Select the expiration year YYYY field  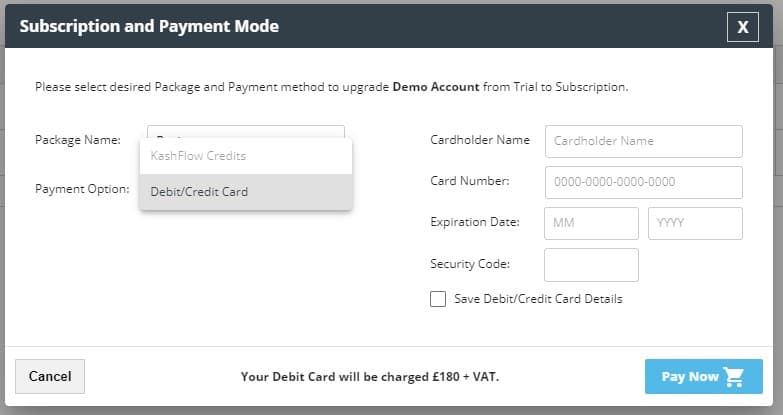pyautogui.click(x=695, y=223)
